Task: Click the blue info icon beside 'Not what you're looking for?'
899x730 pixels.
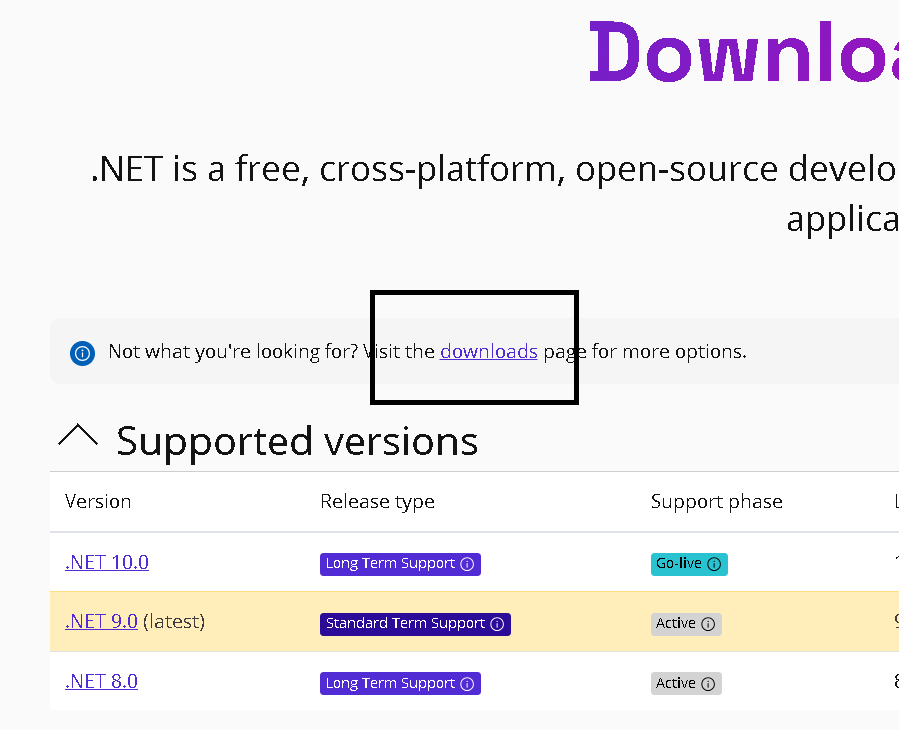Action: 82,353
